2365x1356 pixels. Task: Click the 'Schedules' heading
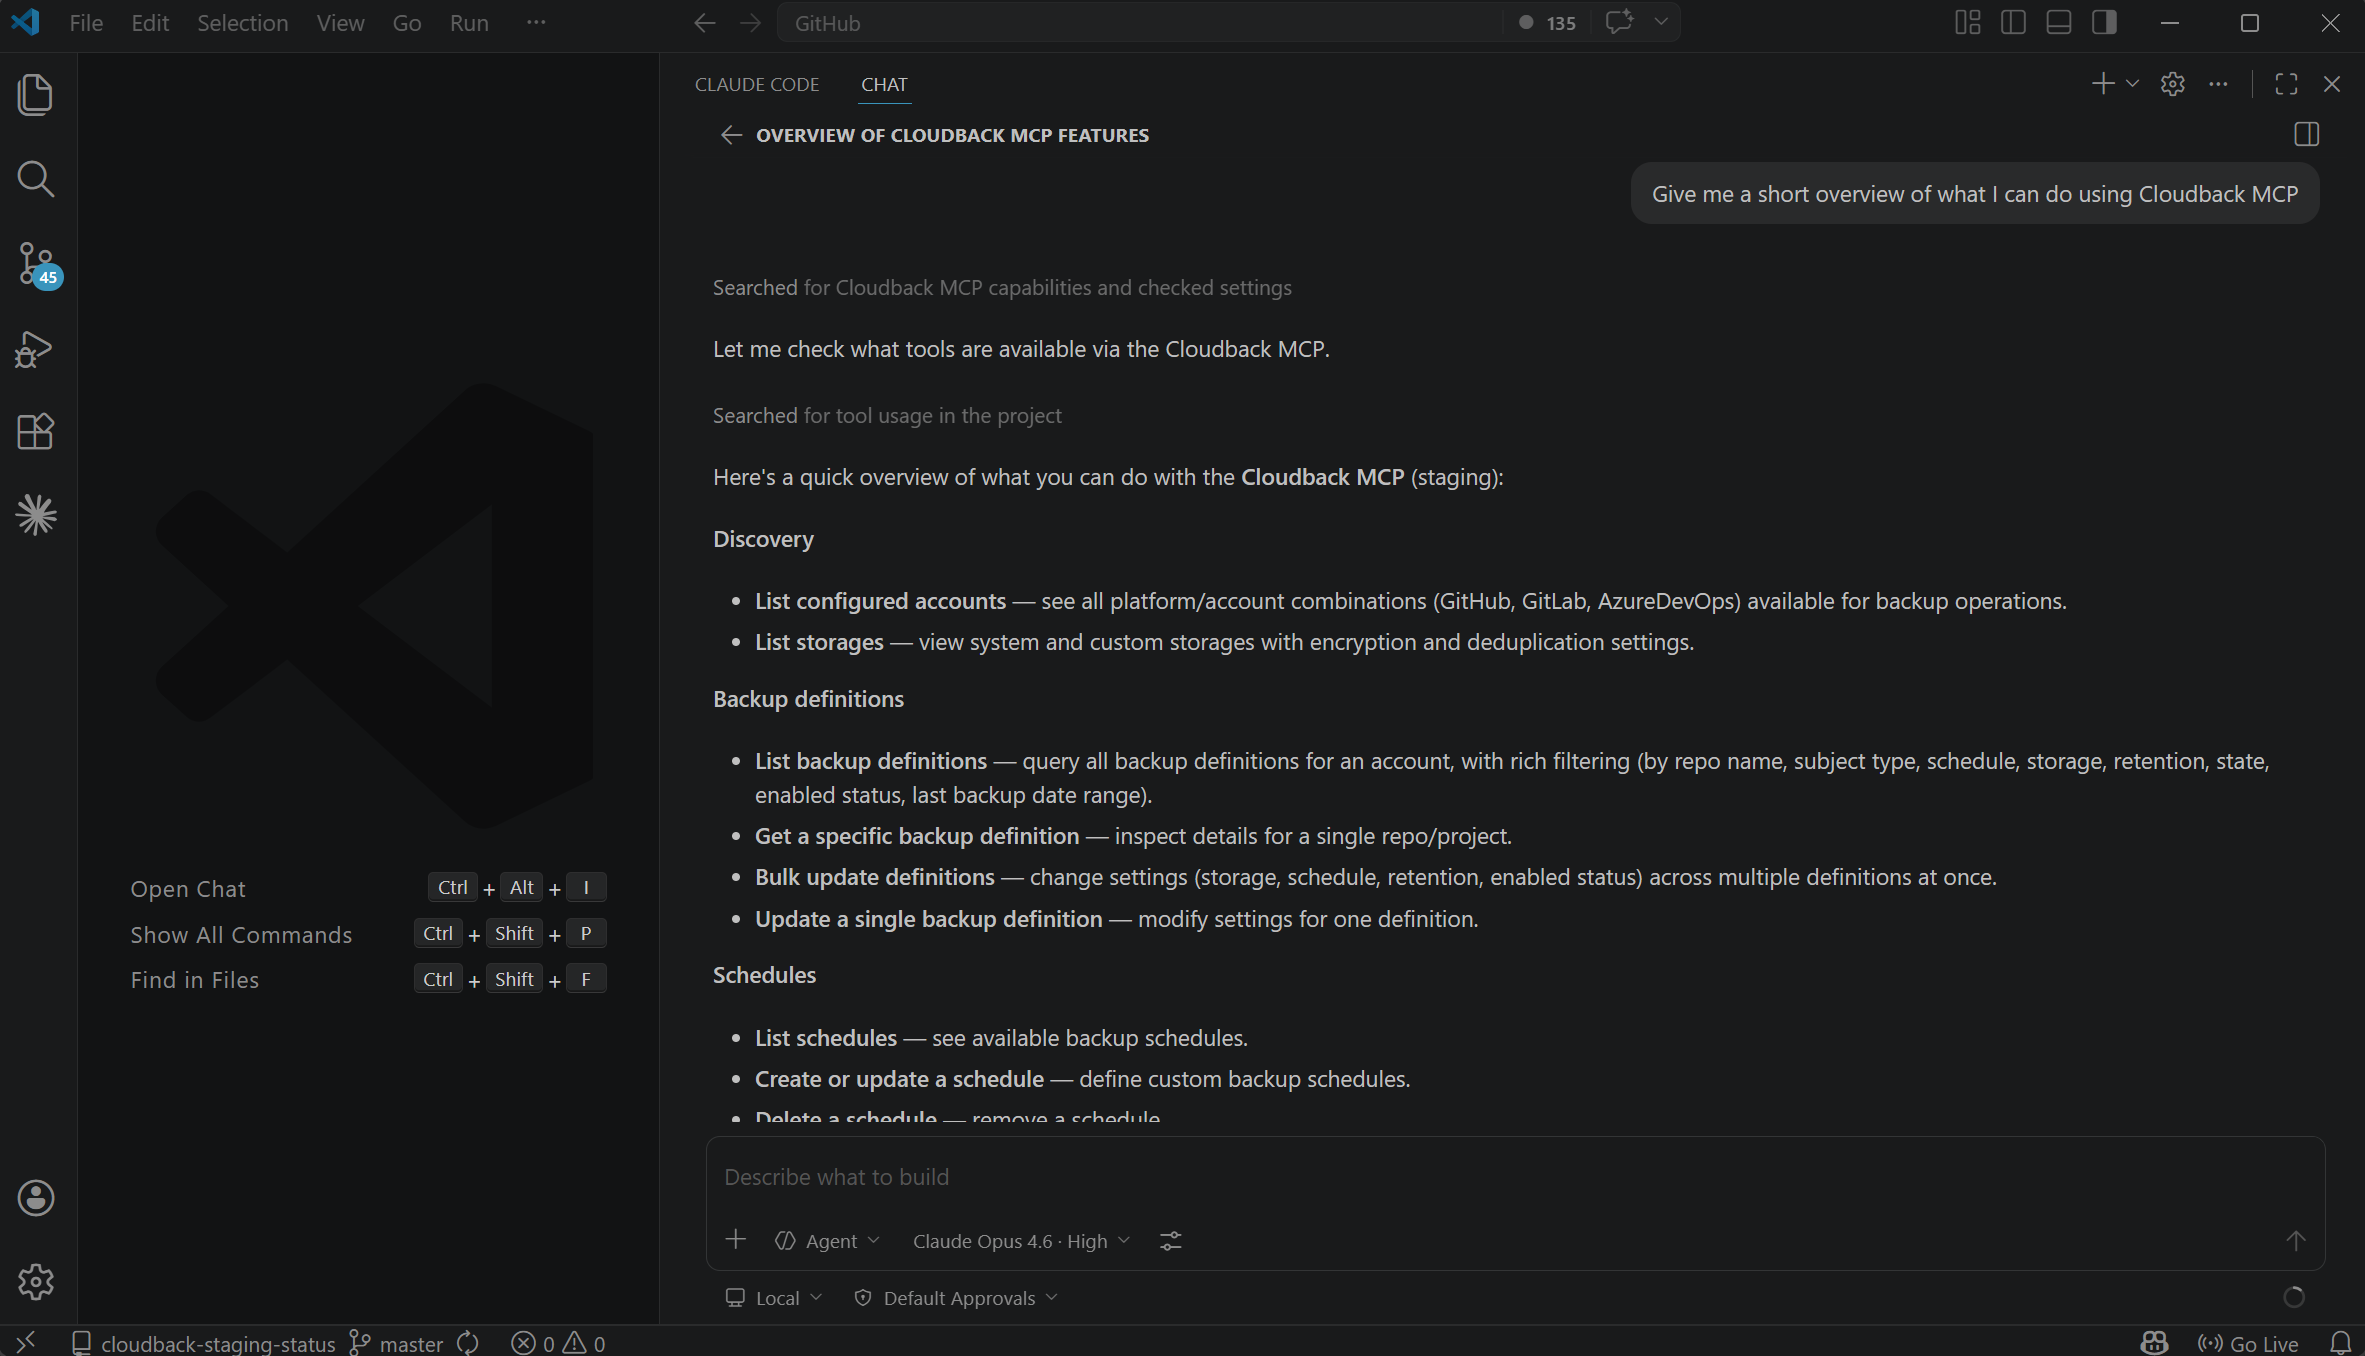pyautogui.click(x=764, y=975)
